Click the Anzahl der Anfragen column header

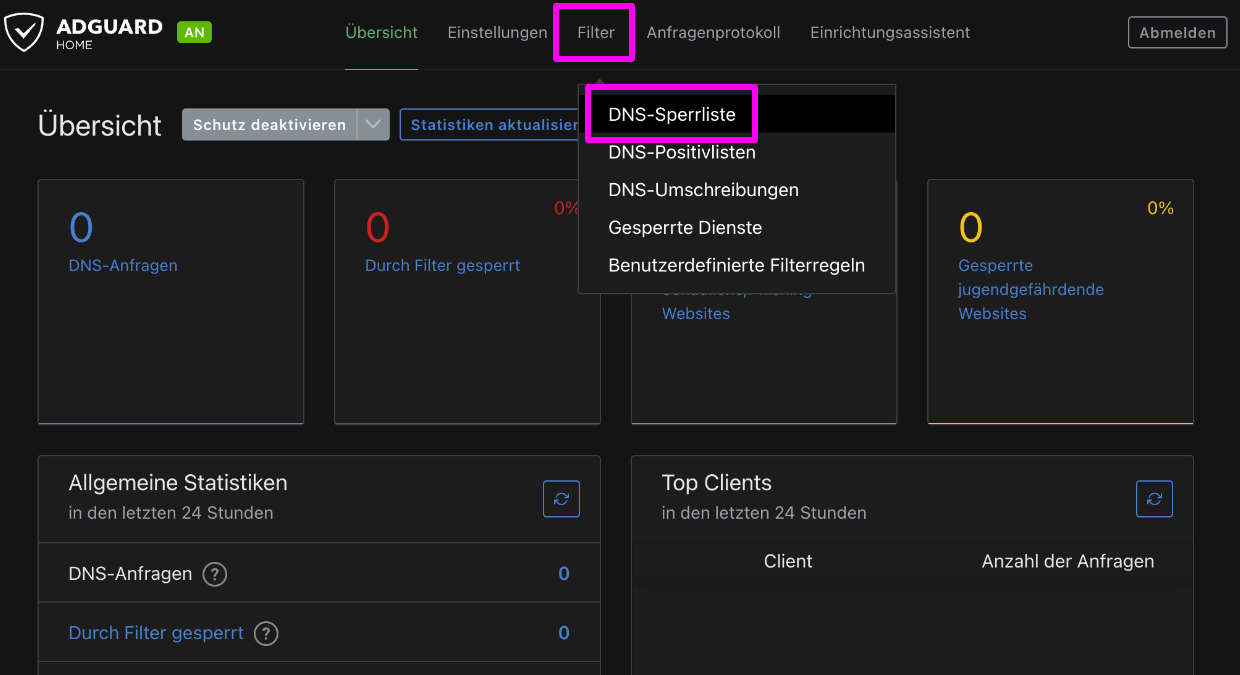[1068, 562]
